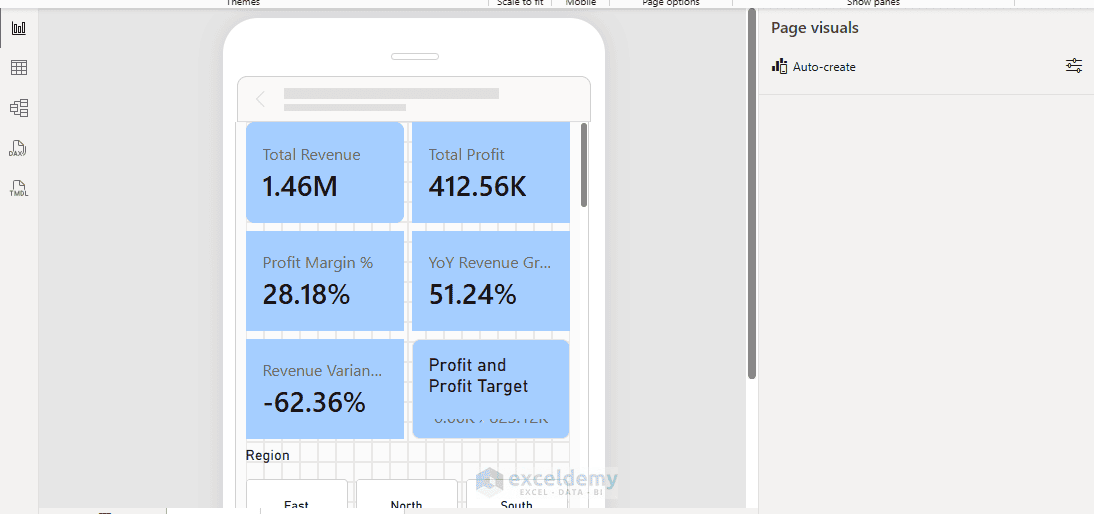Click the 28.18% margin value
Screen dimensions: 1094x514
pos(306,295)
